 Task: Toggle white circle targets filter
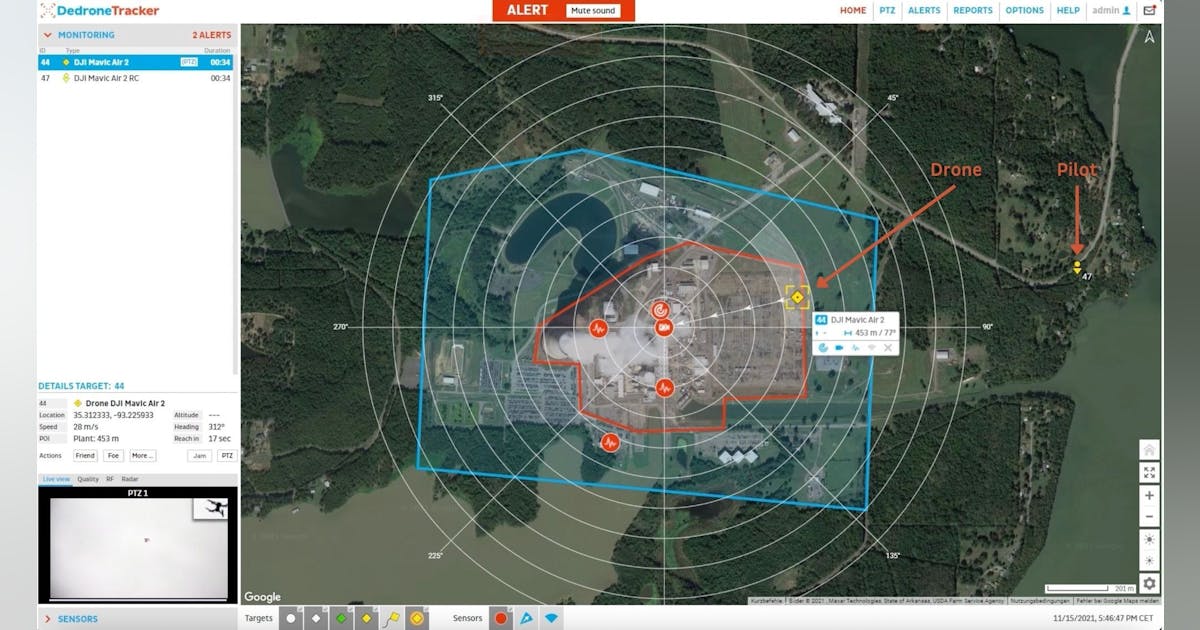291,618
